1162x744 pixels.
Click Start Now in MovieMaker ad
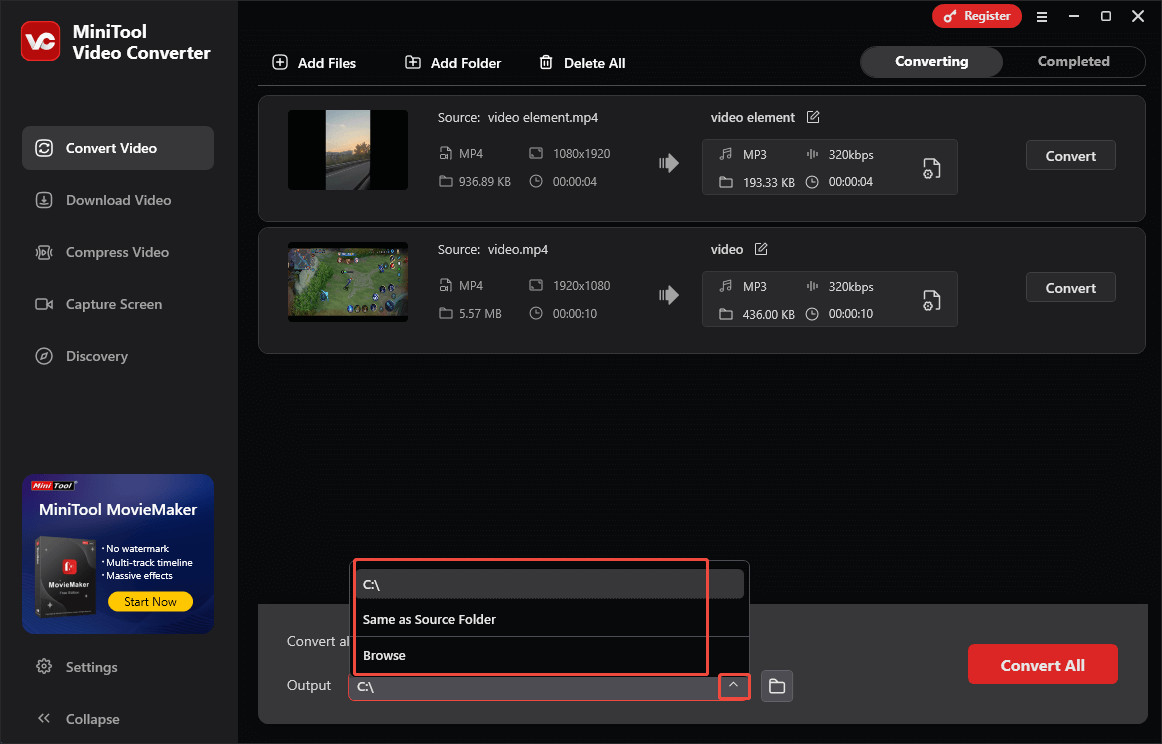click(x=150, y=602)
